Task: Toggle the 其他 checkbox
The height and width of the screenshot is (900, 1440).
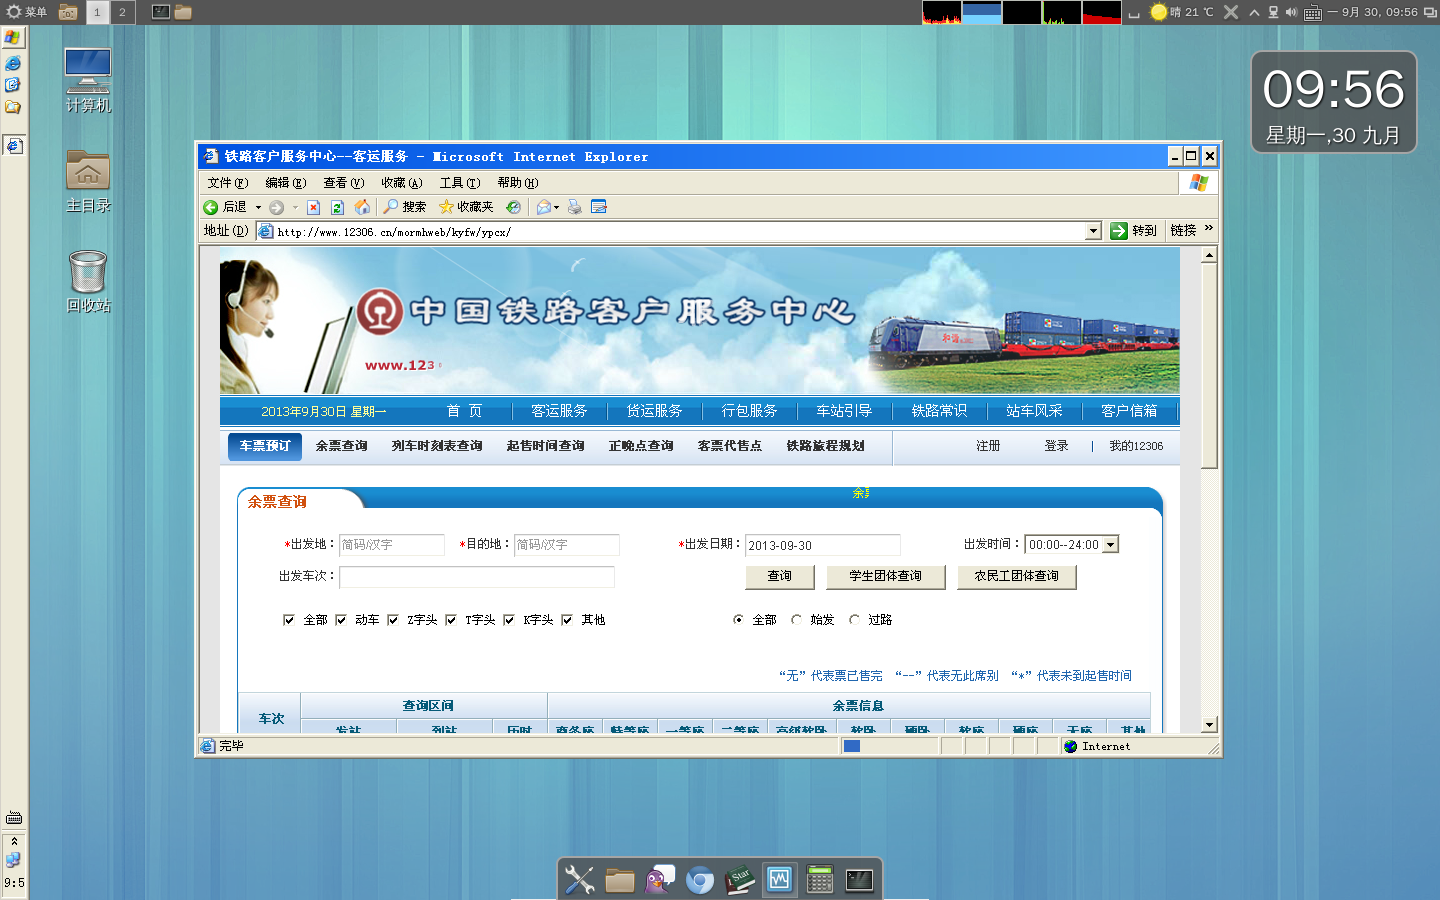Action: [x=567, y=620]
